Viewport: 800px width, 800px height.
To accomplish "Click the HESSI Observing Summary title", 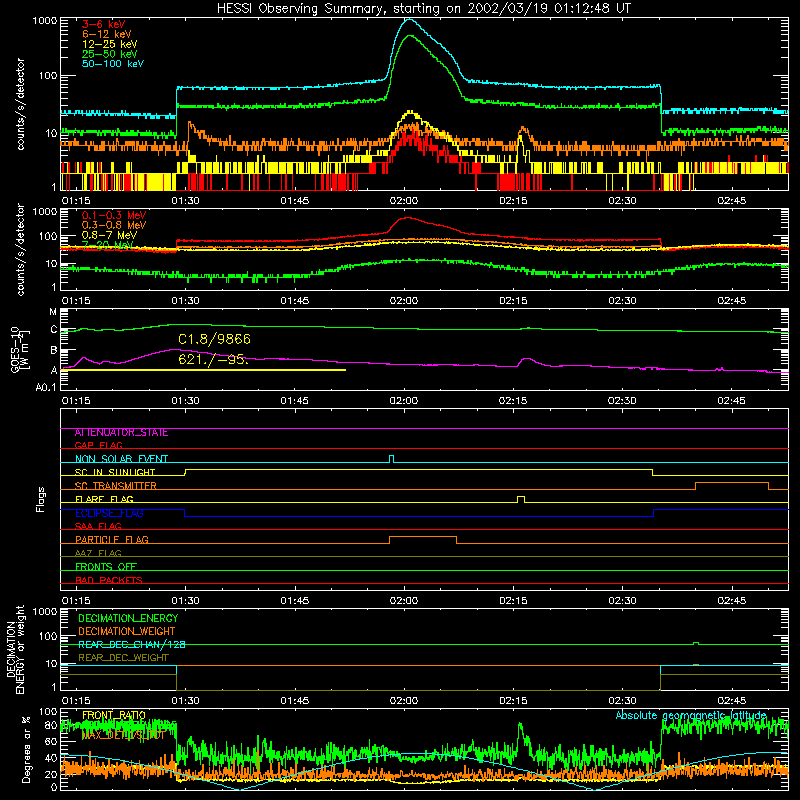I will pyautogui.click(x=423, y=9).
